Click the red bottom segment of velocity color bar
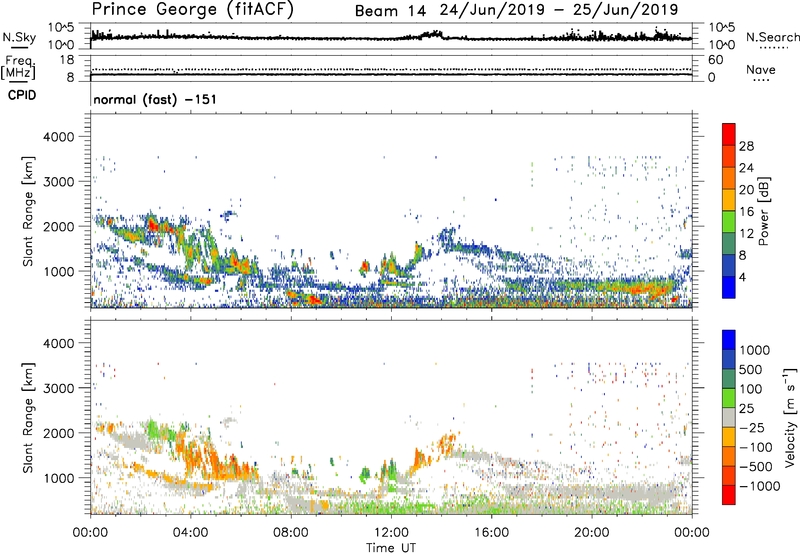Viewport: 800px width, 554px height. [x=729, y=495]
